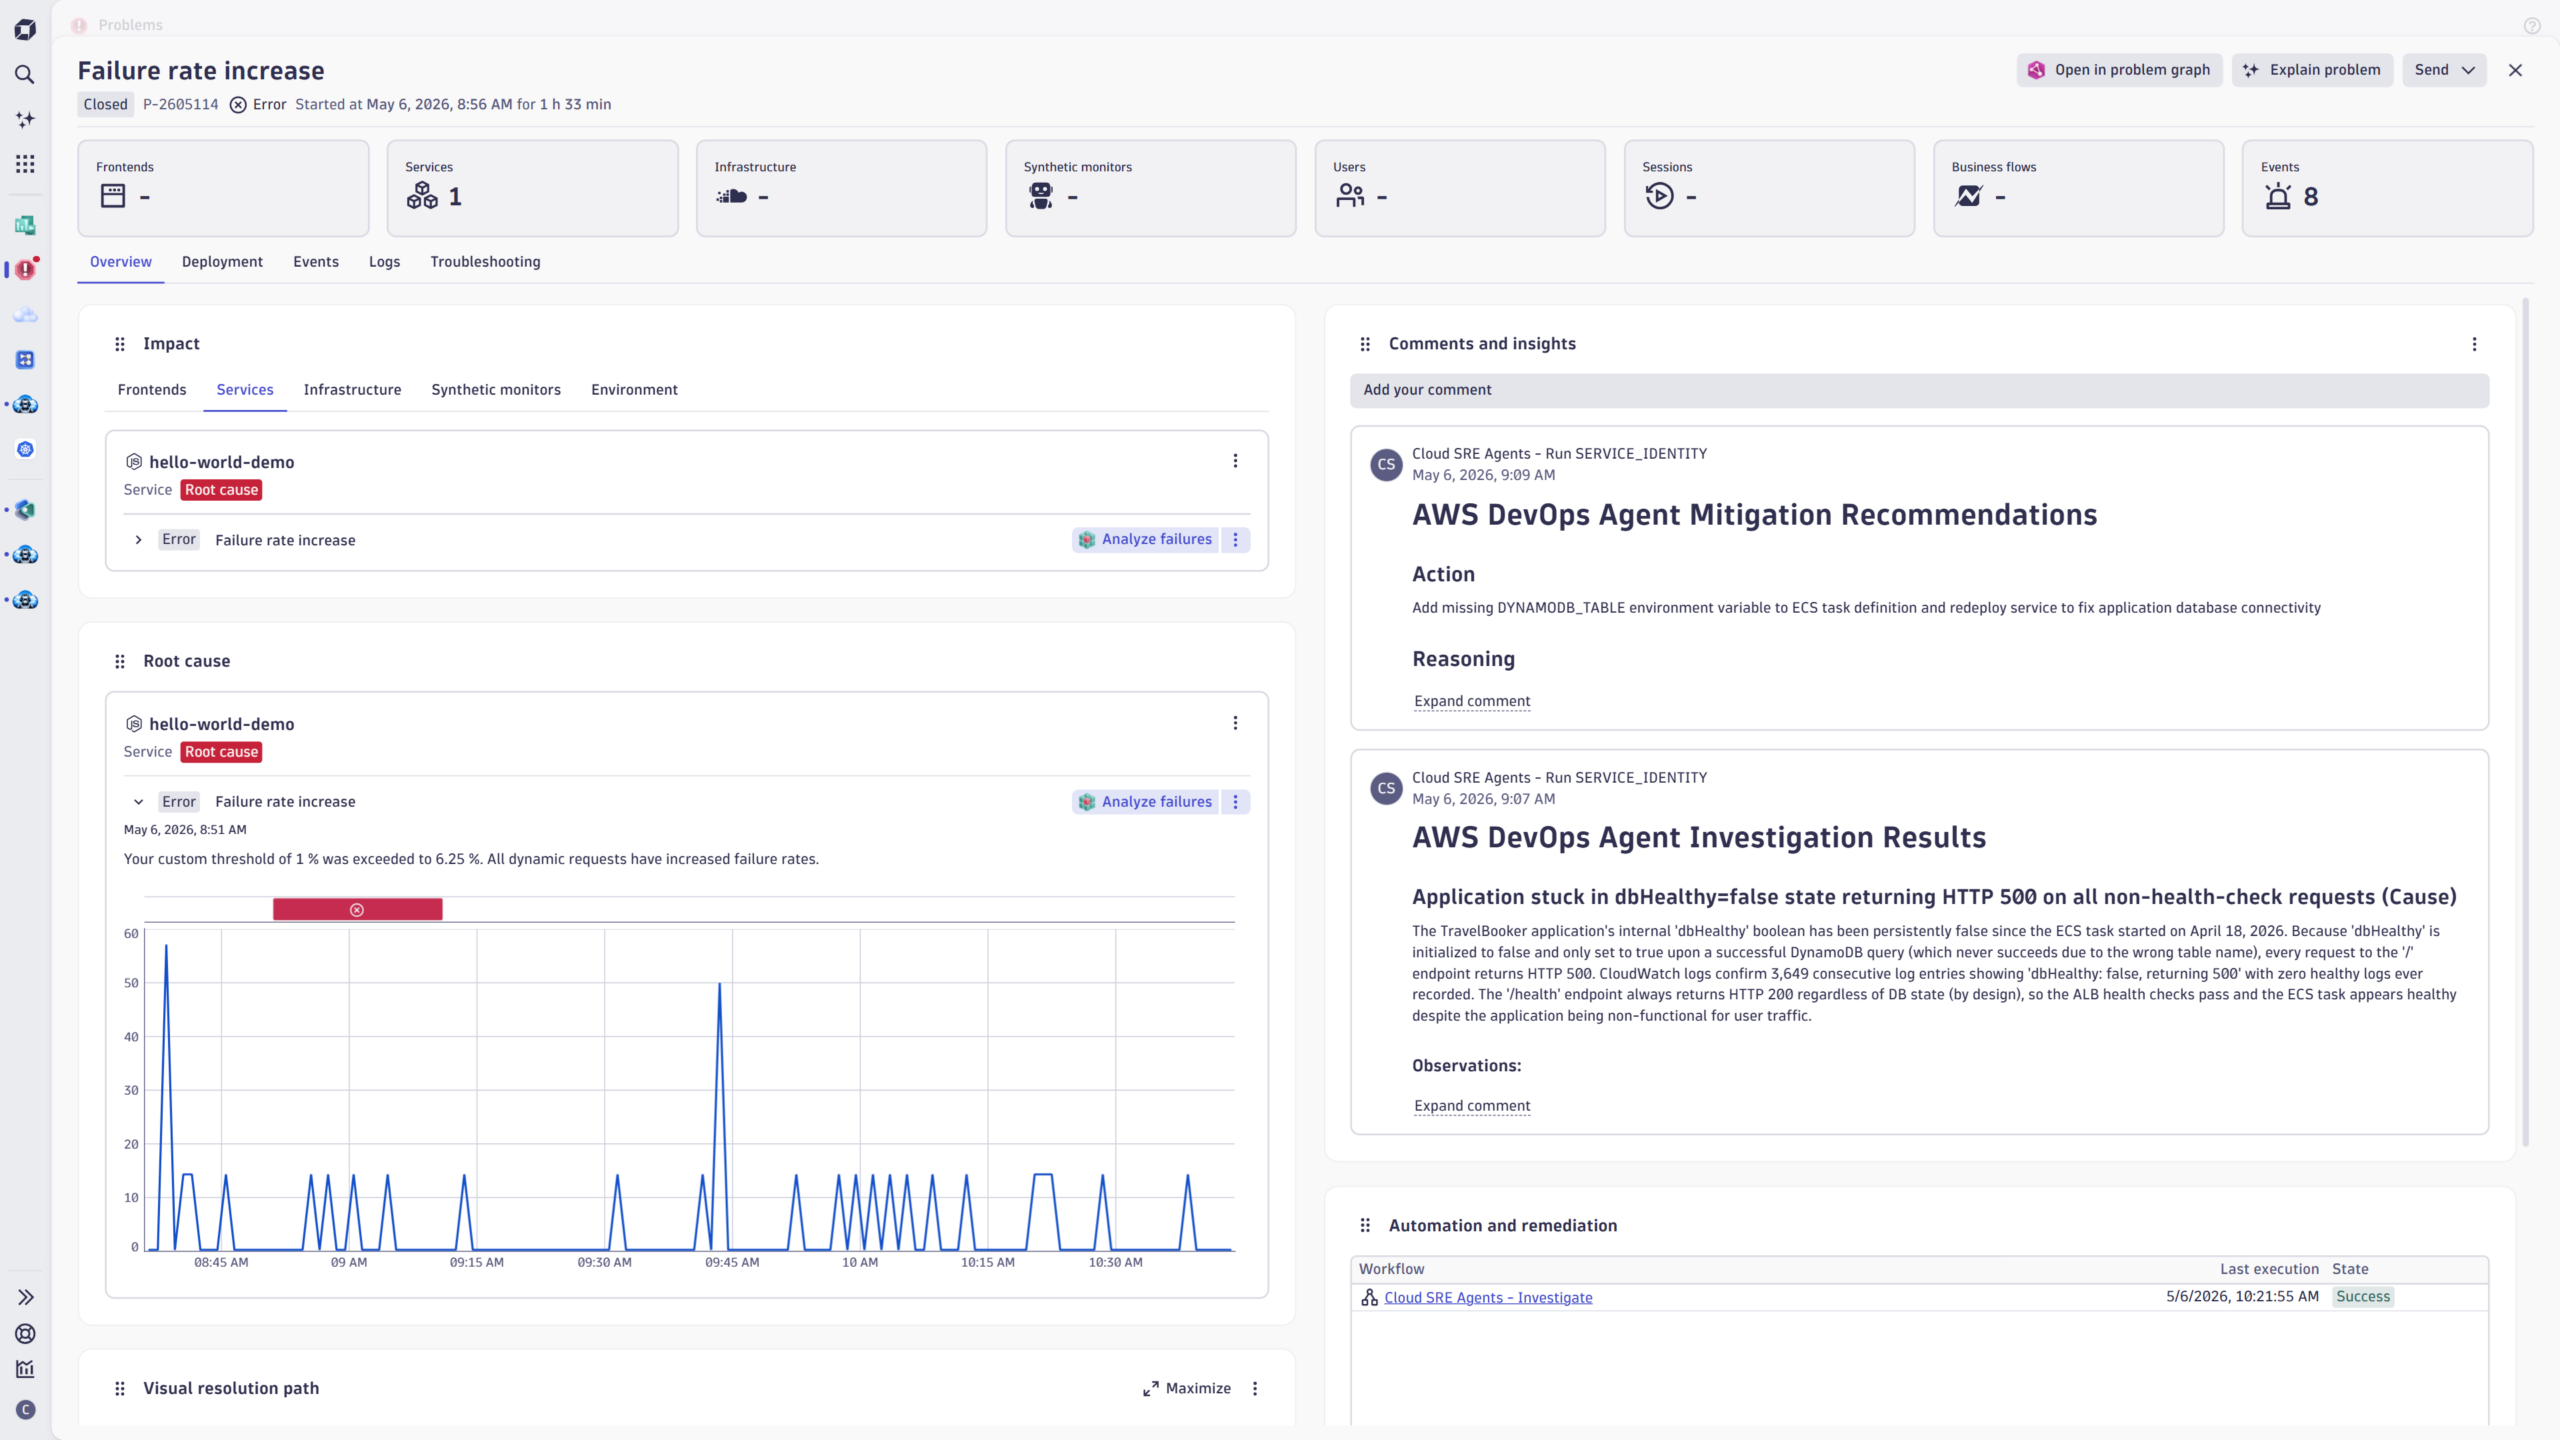This screenshot has height=1440, width=2560.
Task: Switch to the Troubleshooting tab
Action: (485, 262)
